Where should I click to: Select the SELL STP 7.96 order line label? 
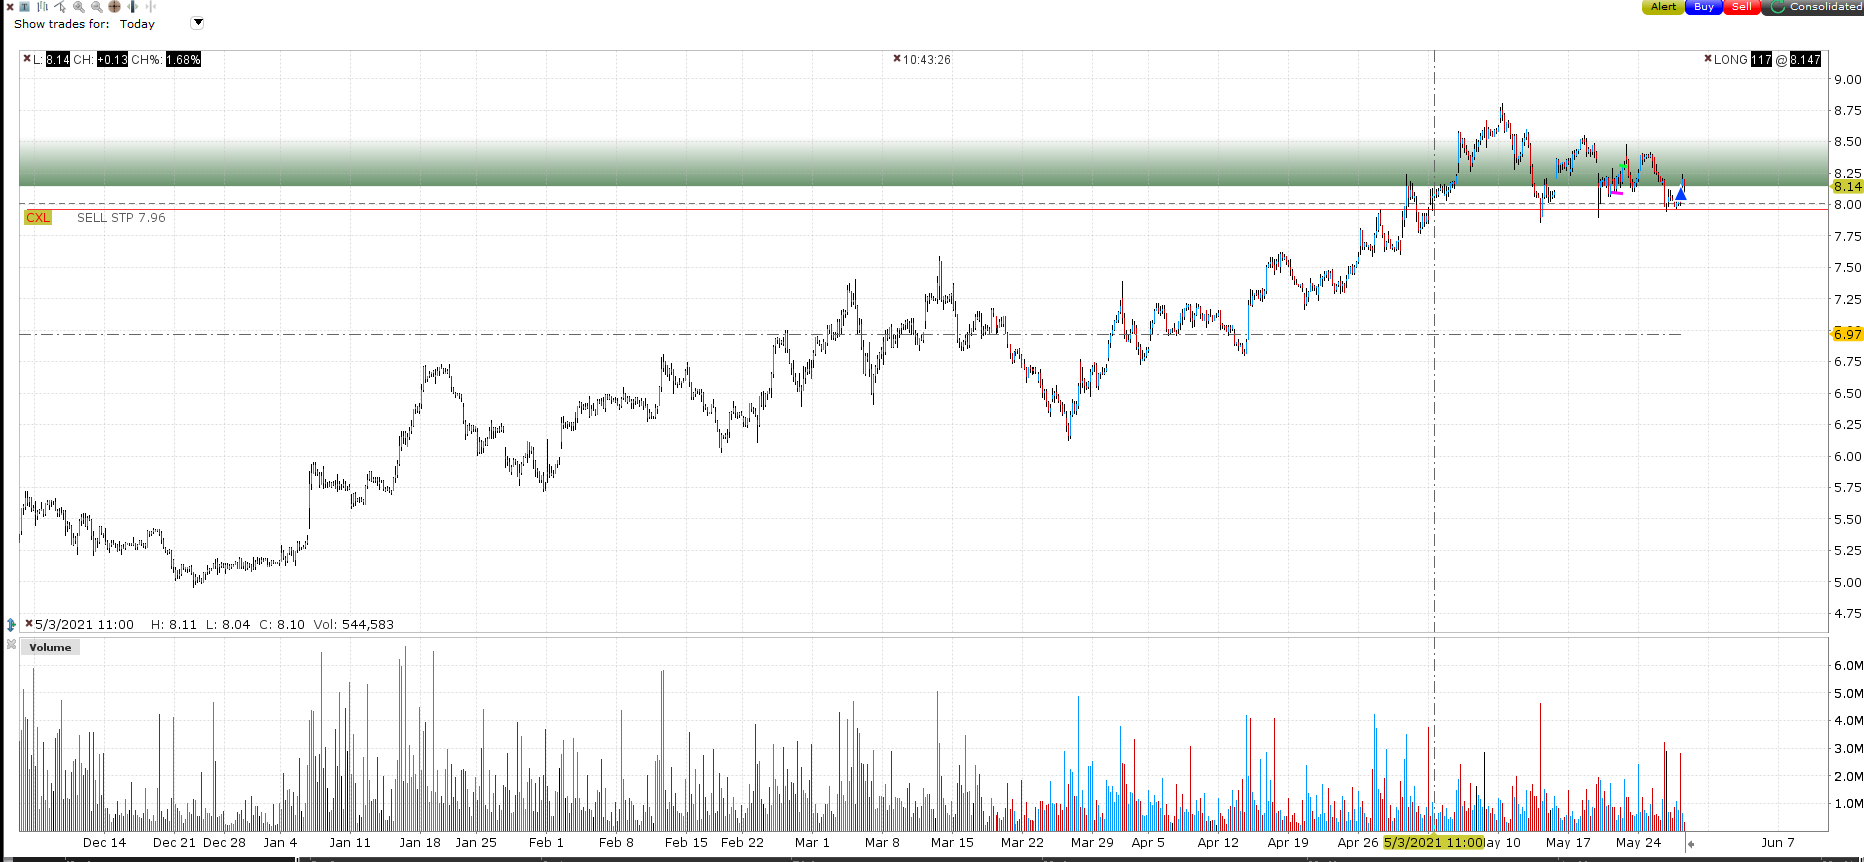point(121,217)
